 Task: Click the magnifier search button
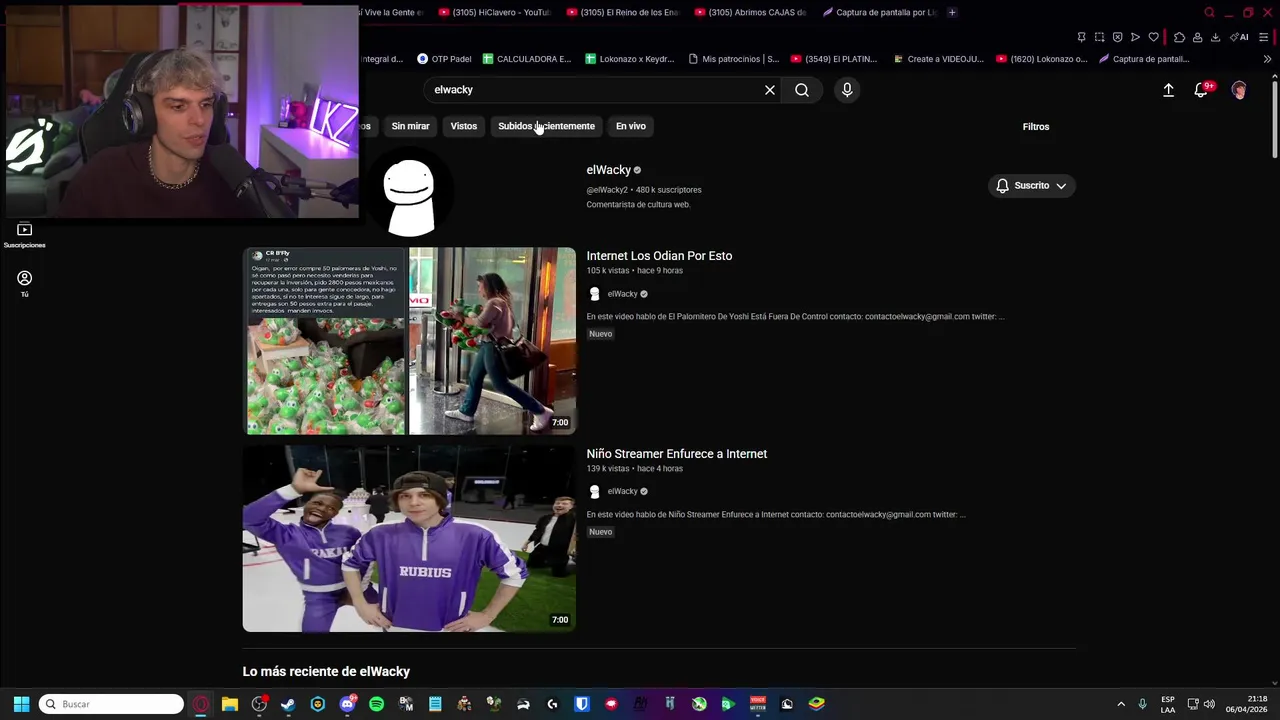[x=802, y=90]
